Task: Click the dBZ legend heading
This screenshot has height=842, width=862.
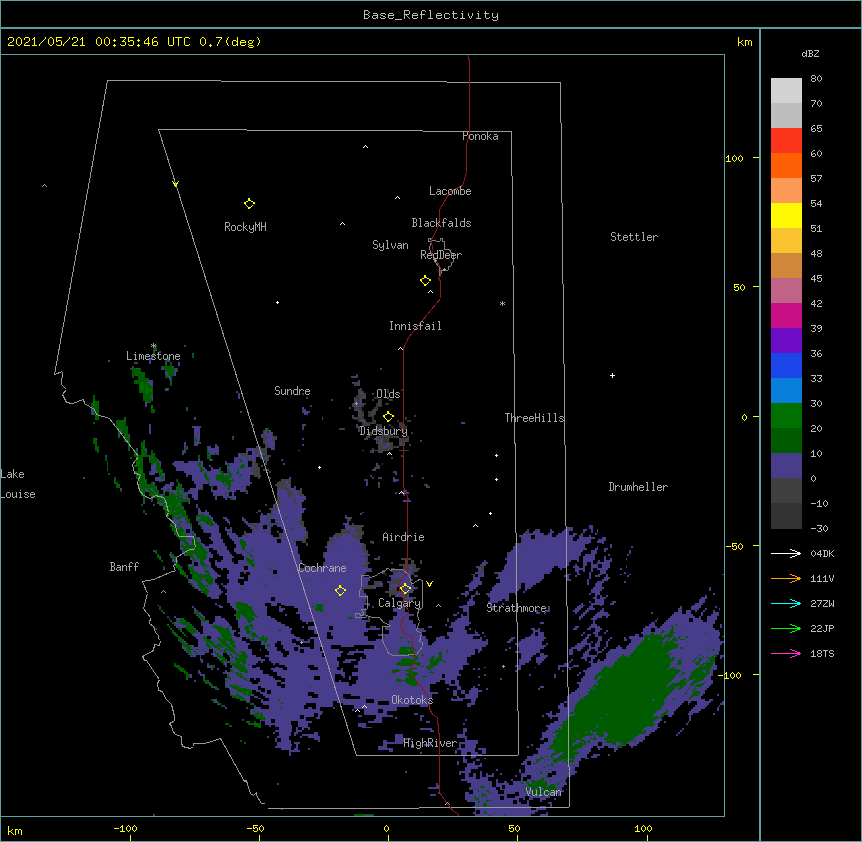Action: [x=810, y=54]
